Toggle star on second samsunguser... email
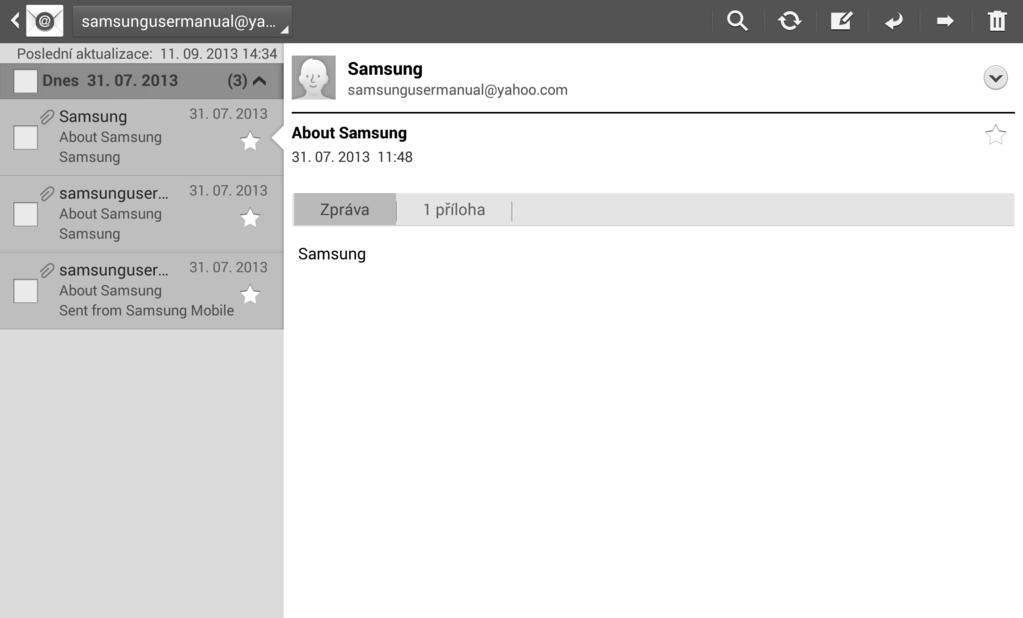 click(250, 217)
